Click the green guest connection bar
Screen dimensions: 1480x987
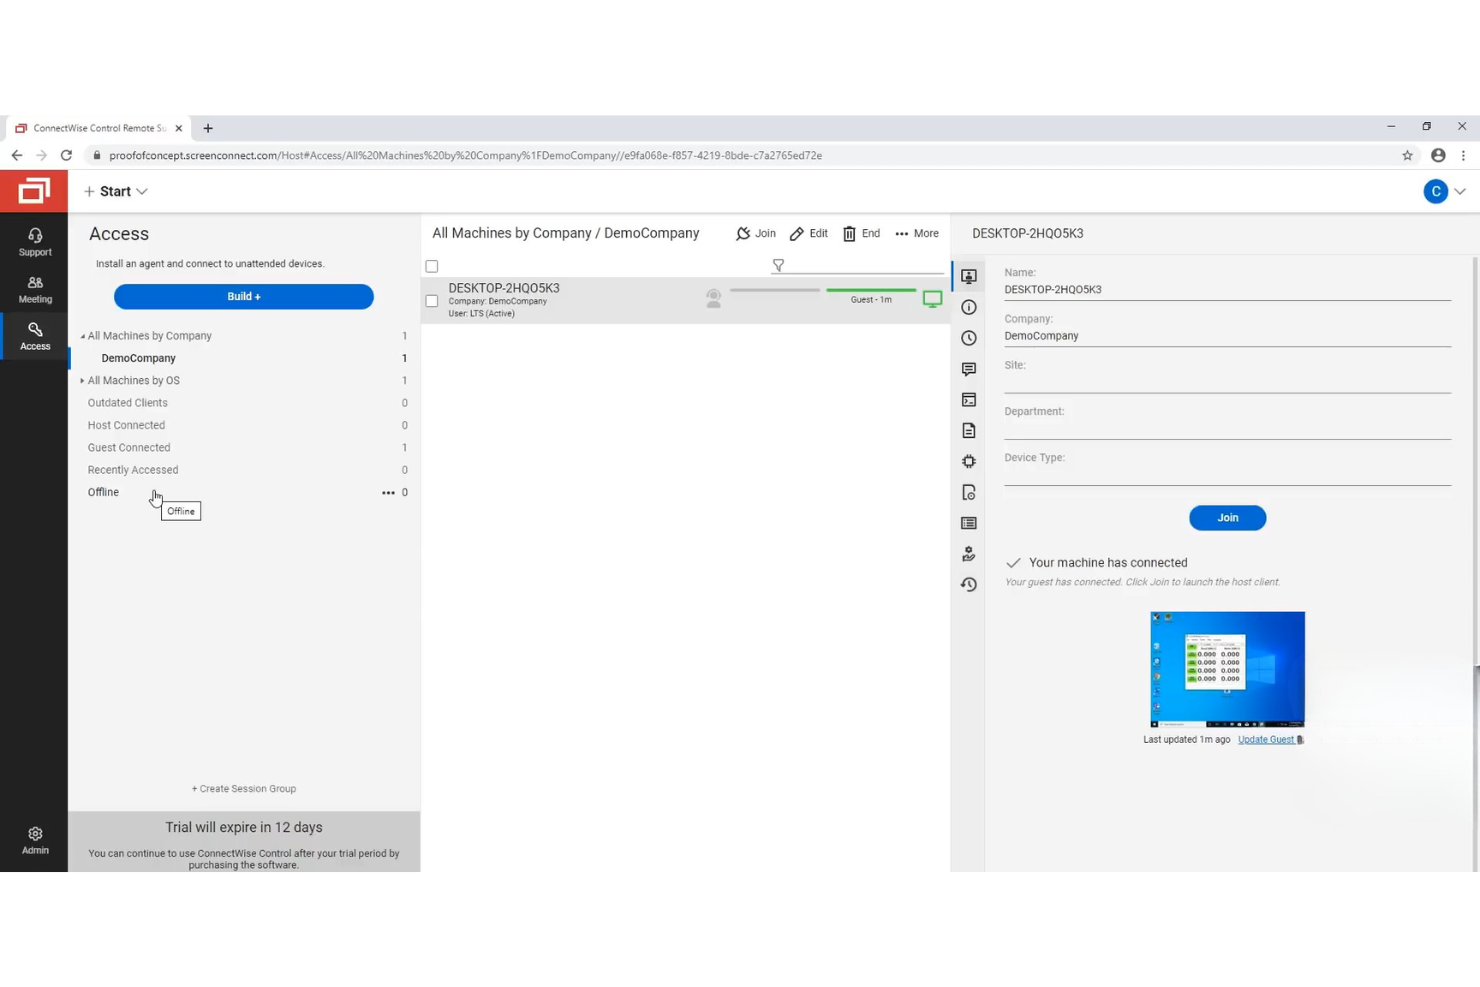coord(871,290)
